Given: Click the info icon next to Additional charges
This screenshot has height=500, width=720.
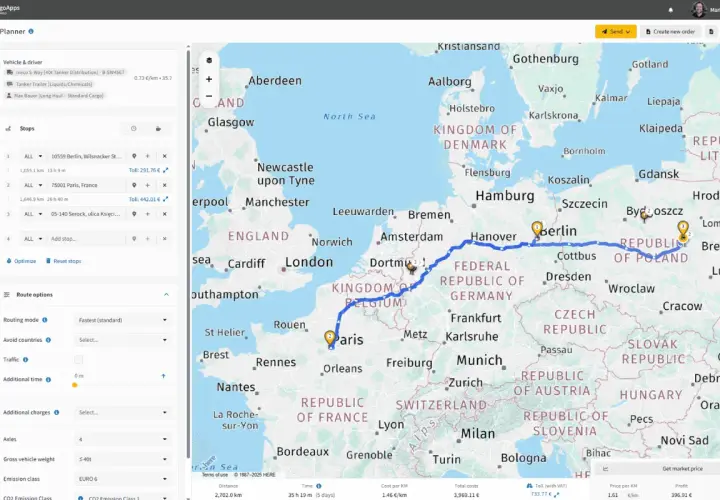Looking at the screenshot, I should point(56,412).
